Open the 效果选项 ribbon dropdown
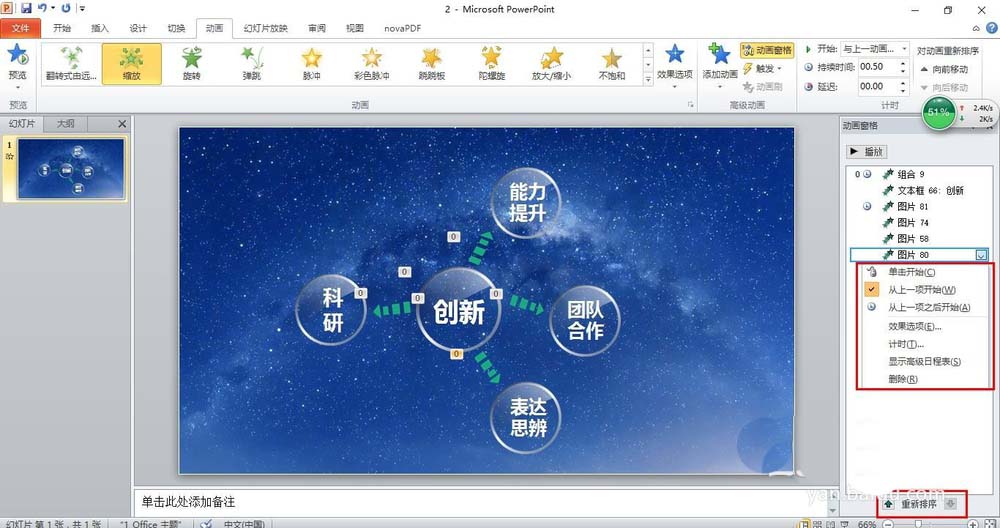Screen dimensions: 1000x528 click(675, 62)
